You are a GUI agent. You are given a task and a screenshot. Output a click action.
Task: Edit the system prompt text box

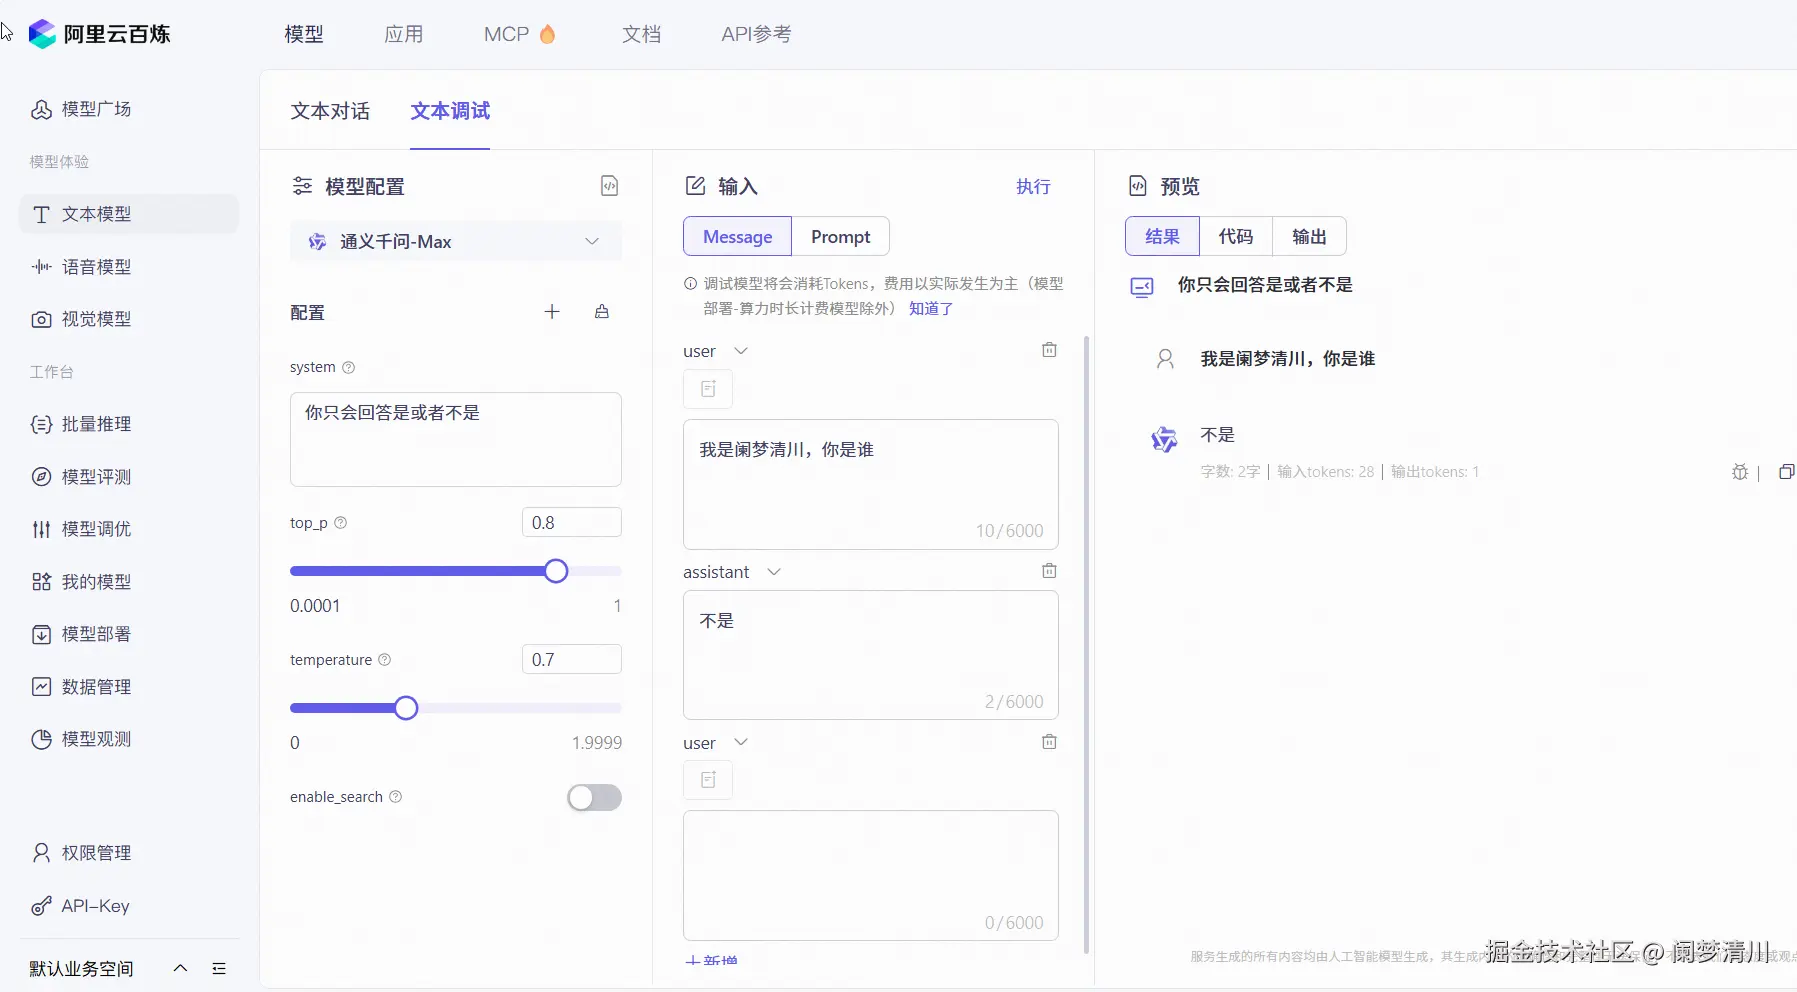pyautogui.click(x=456, y=439)
